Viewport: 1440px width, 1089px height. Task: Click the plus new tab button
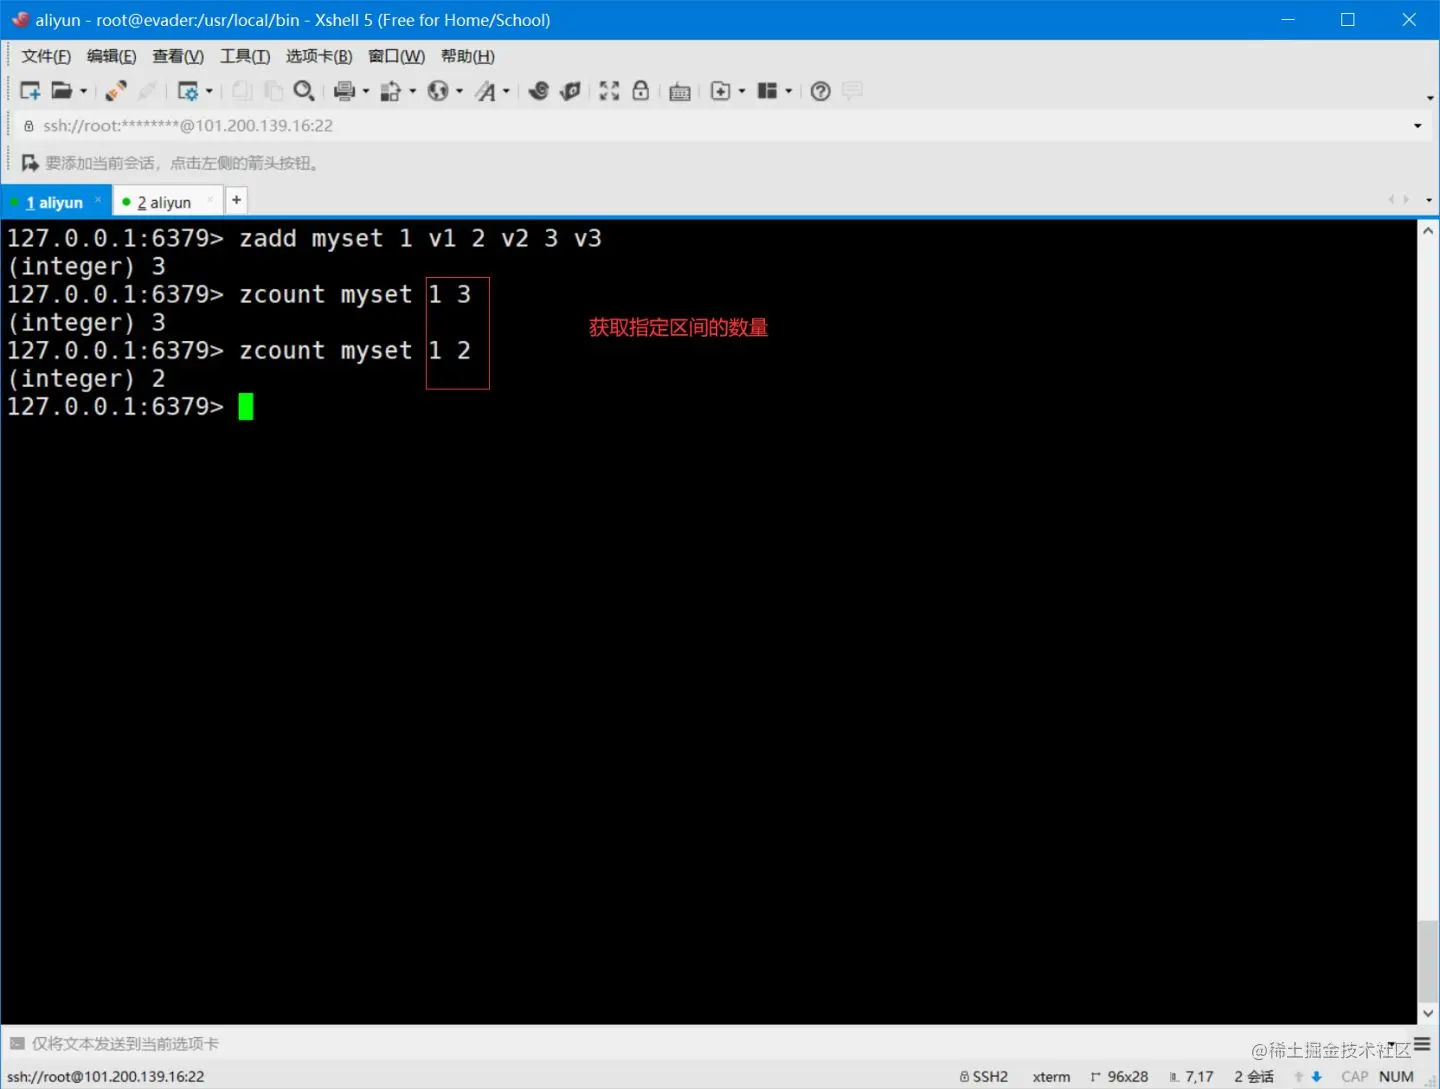point(236,200)
